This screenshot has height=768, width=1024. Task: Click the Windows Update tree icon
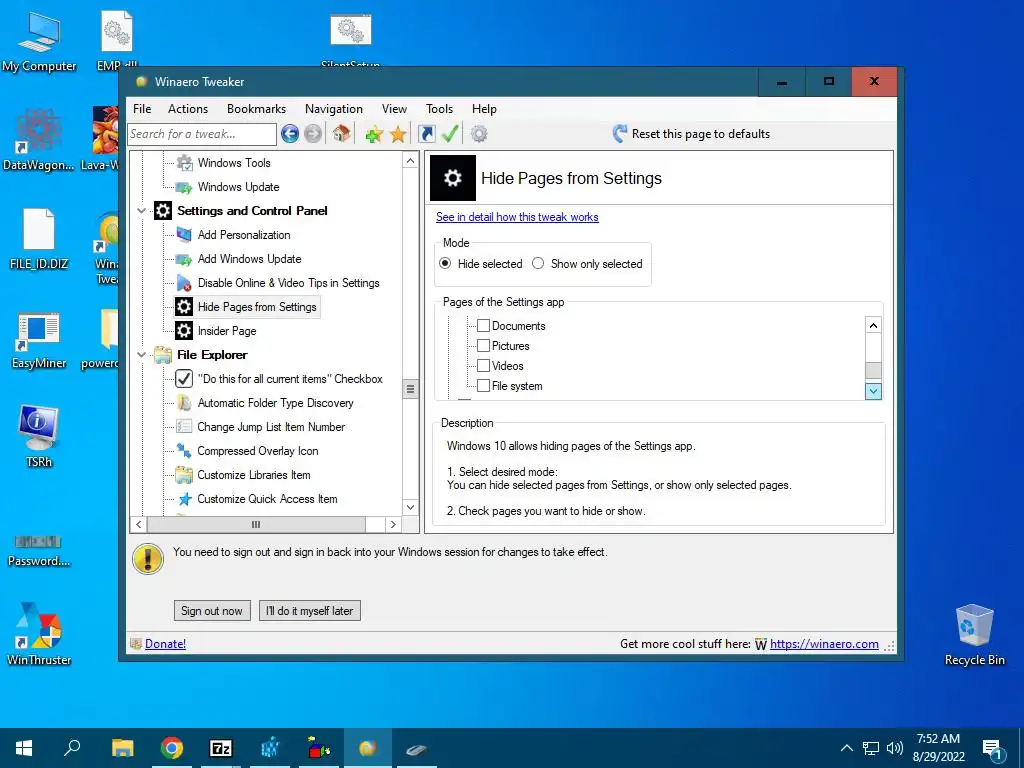coord(185,187)
